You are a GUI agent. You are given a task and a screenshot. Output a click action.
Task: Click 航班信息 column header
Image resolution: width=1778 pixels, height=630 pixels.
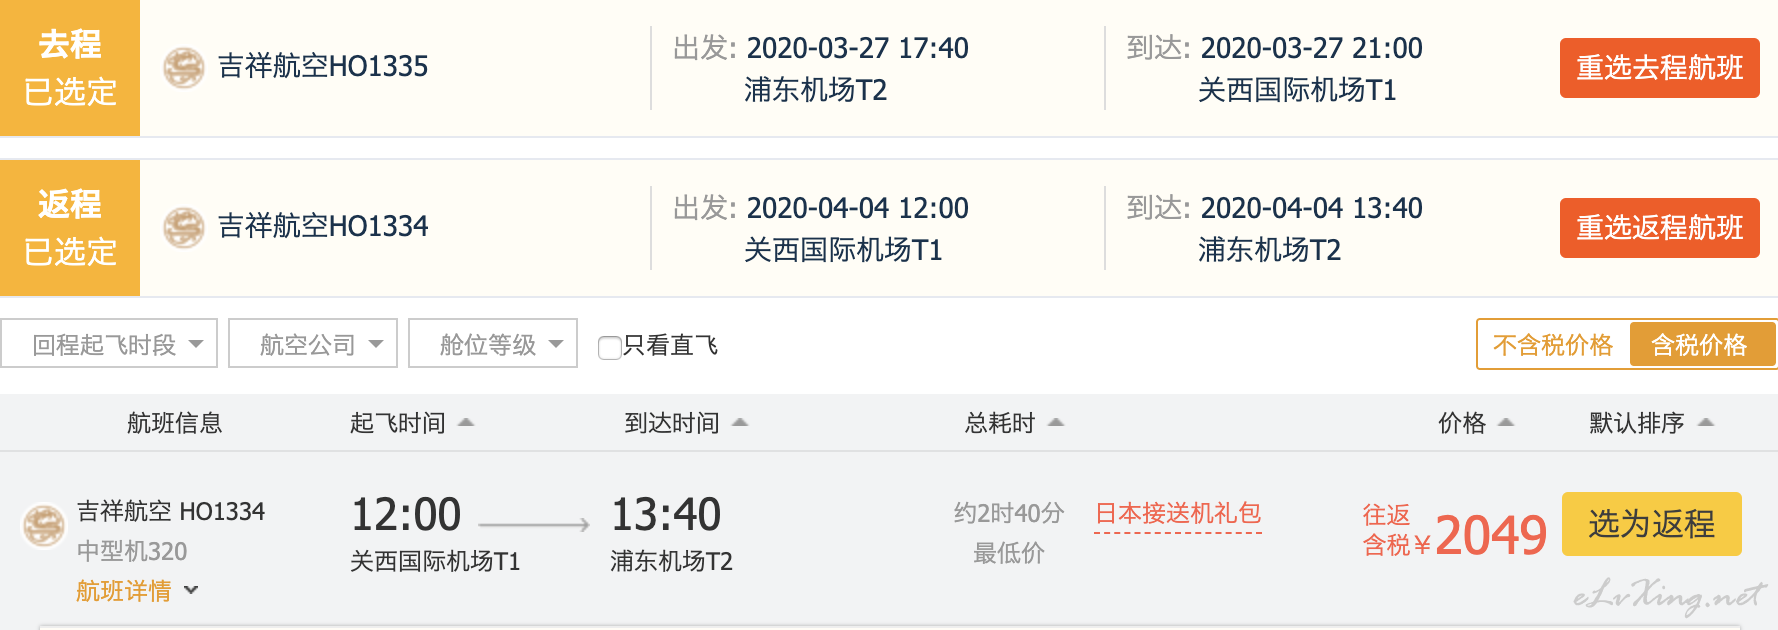pyautogui.click(x=175, y=423)
